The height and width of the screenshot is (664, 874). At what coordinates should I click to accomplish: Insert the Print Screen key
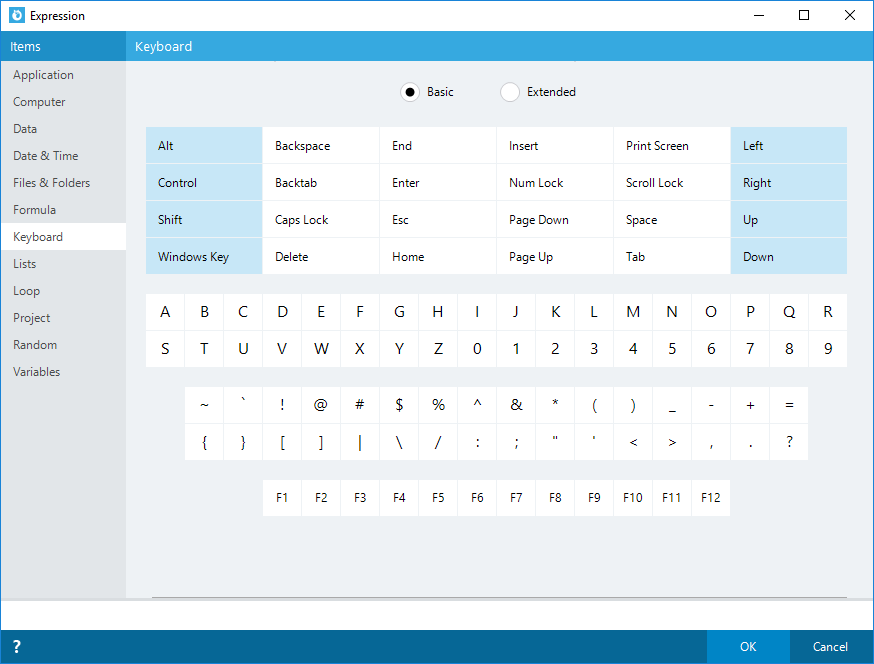pyautogui.click(x=671, y=145)
